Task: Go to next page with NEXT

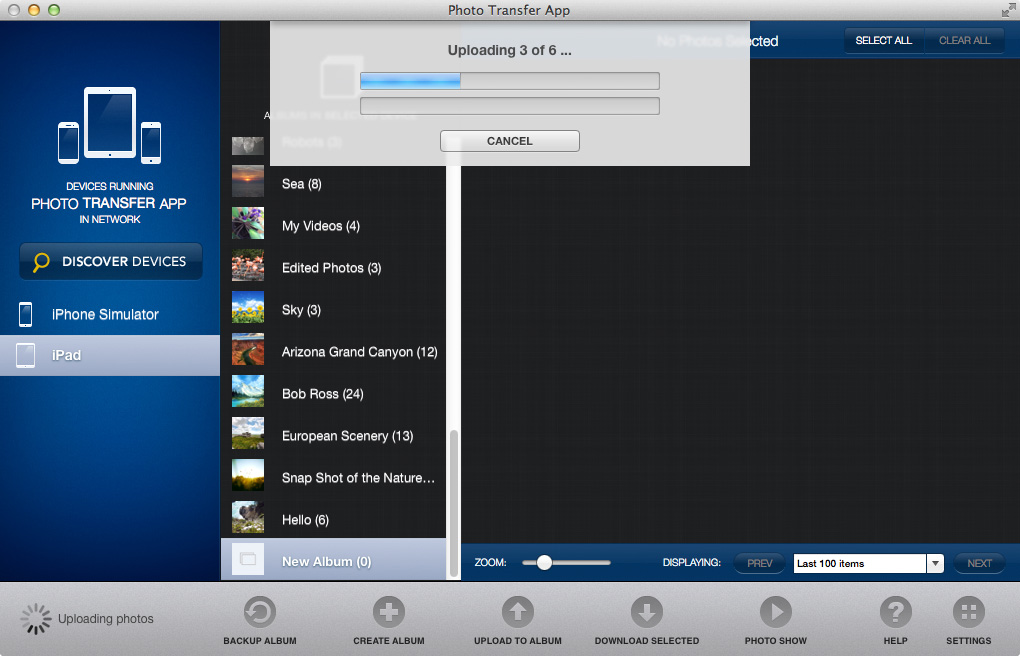Action: tap(979, 563)
